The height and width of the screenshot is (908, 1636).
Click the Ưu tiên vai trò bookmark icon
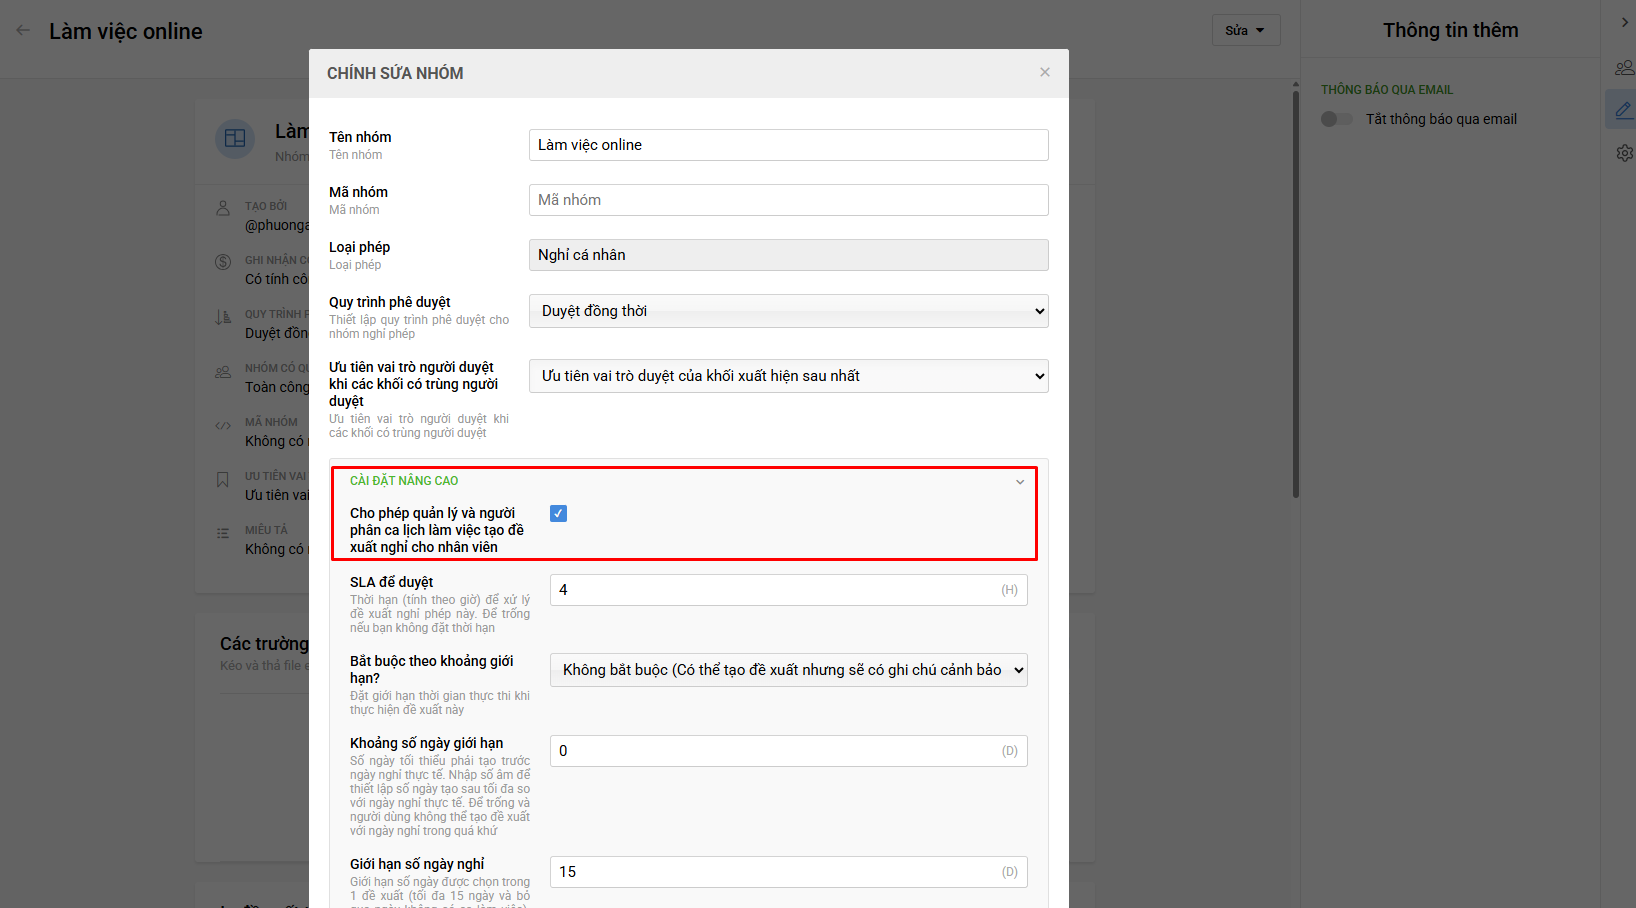pyautogui.click(x=223, y=479)
